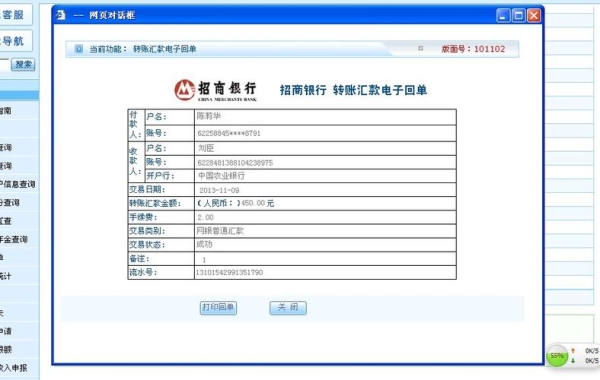Click the web page dialog title bar icon

click(x=61, y=15)
